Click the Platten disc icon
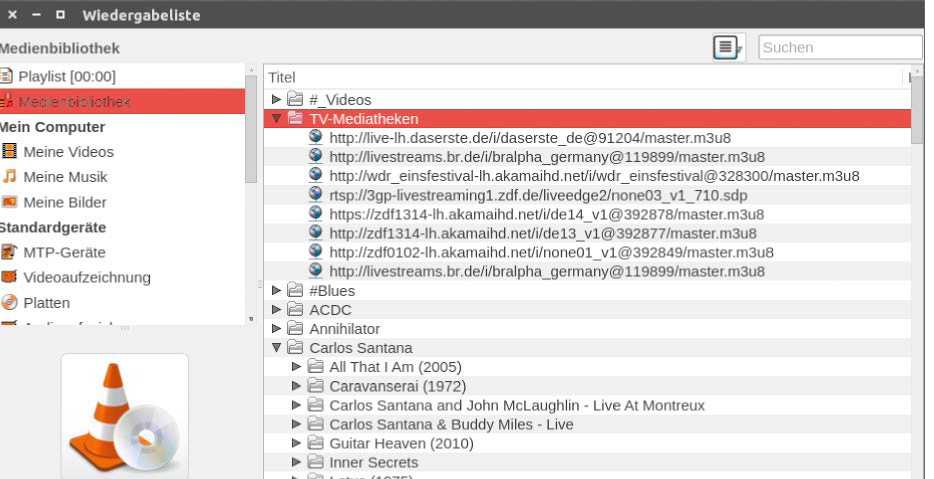This screenshot has height=479, width=934. pyautogui.click(x=9, y=303)
